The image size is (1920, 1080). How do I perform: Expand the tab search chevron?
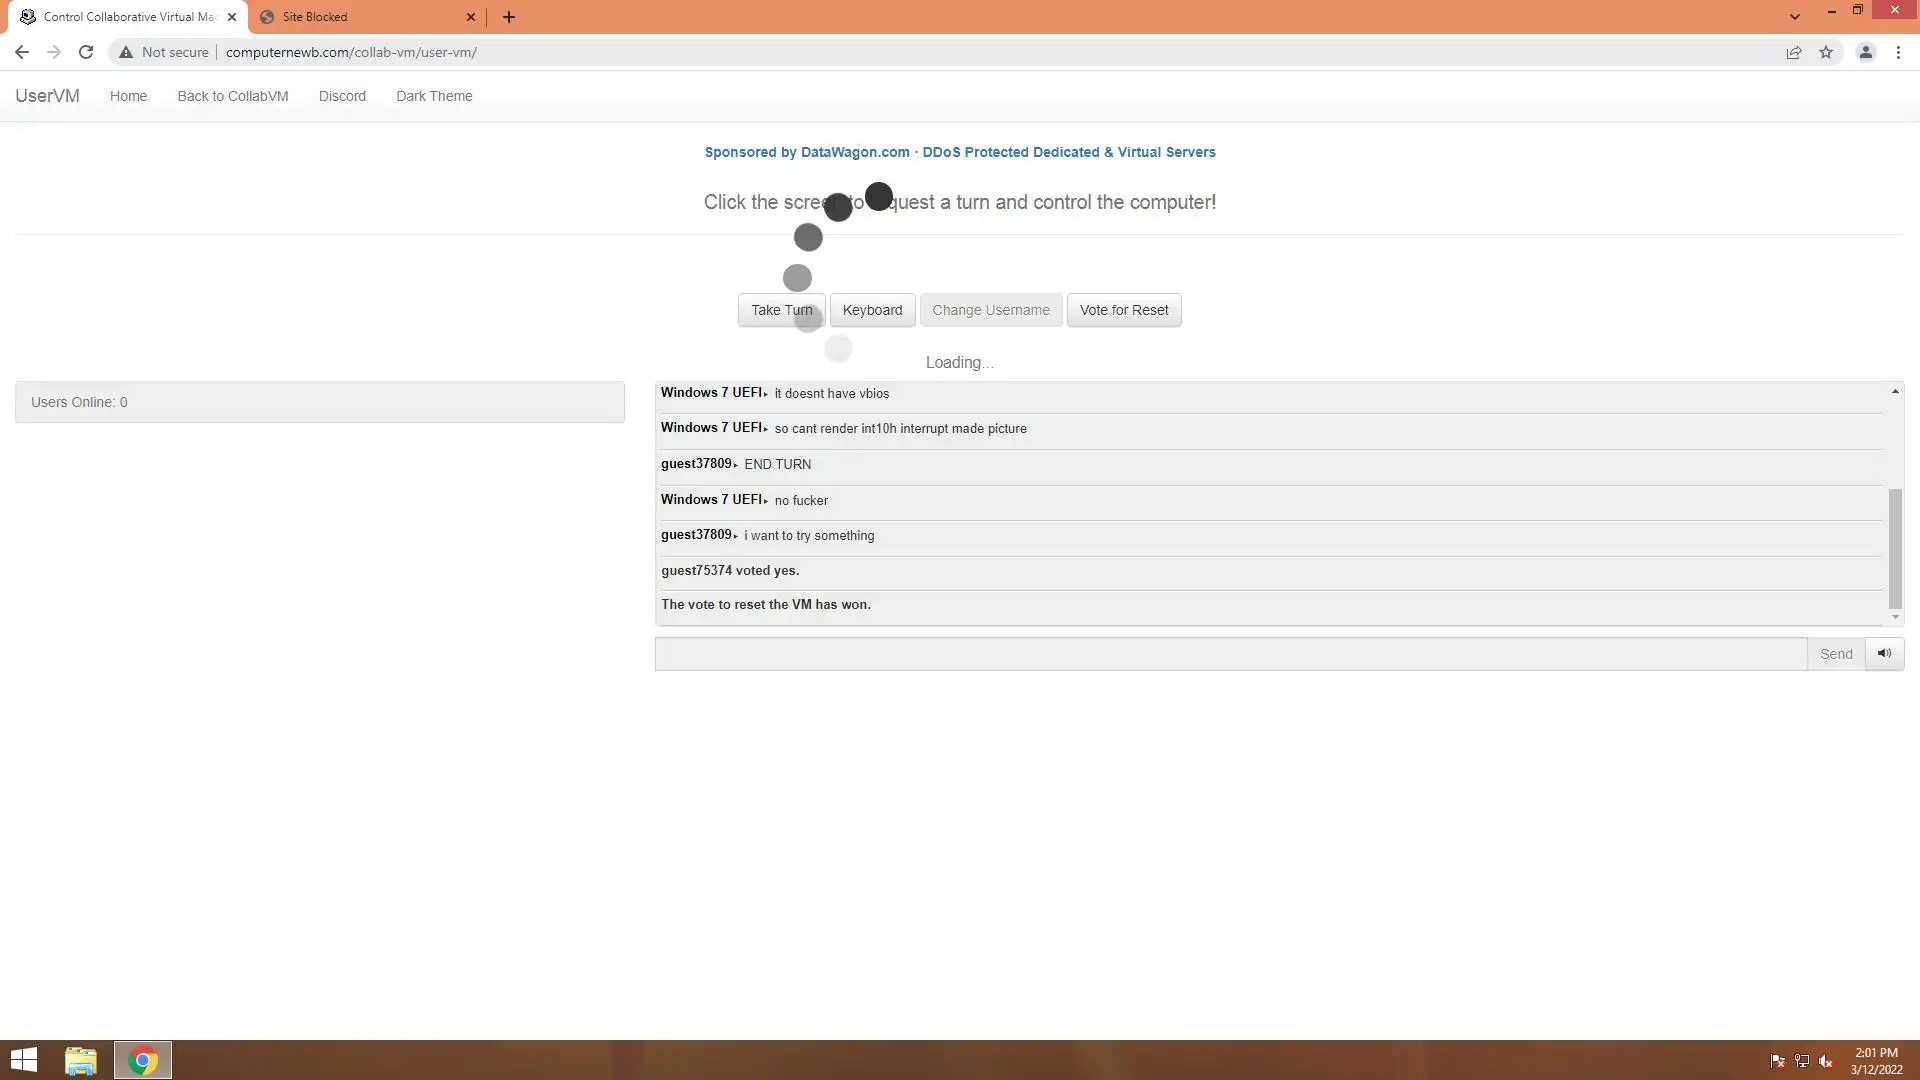(x=1795, y=17)
